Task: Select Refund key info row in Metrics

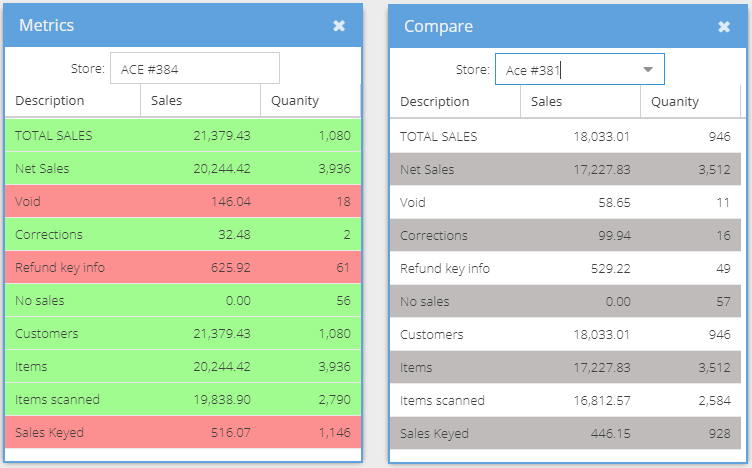Action: tap(183, 268)
